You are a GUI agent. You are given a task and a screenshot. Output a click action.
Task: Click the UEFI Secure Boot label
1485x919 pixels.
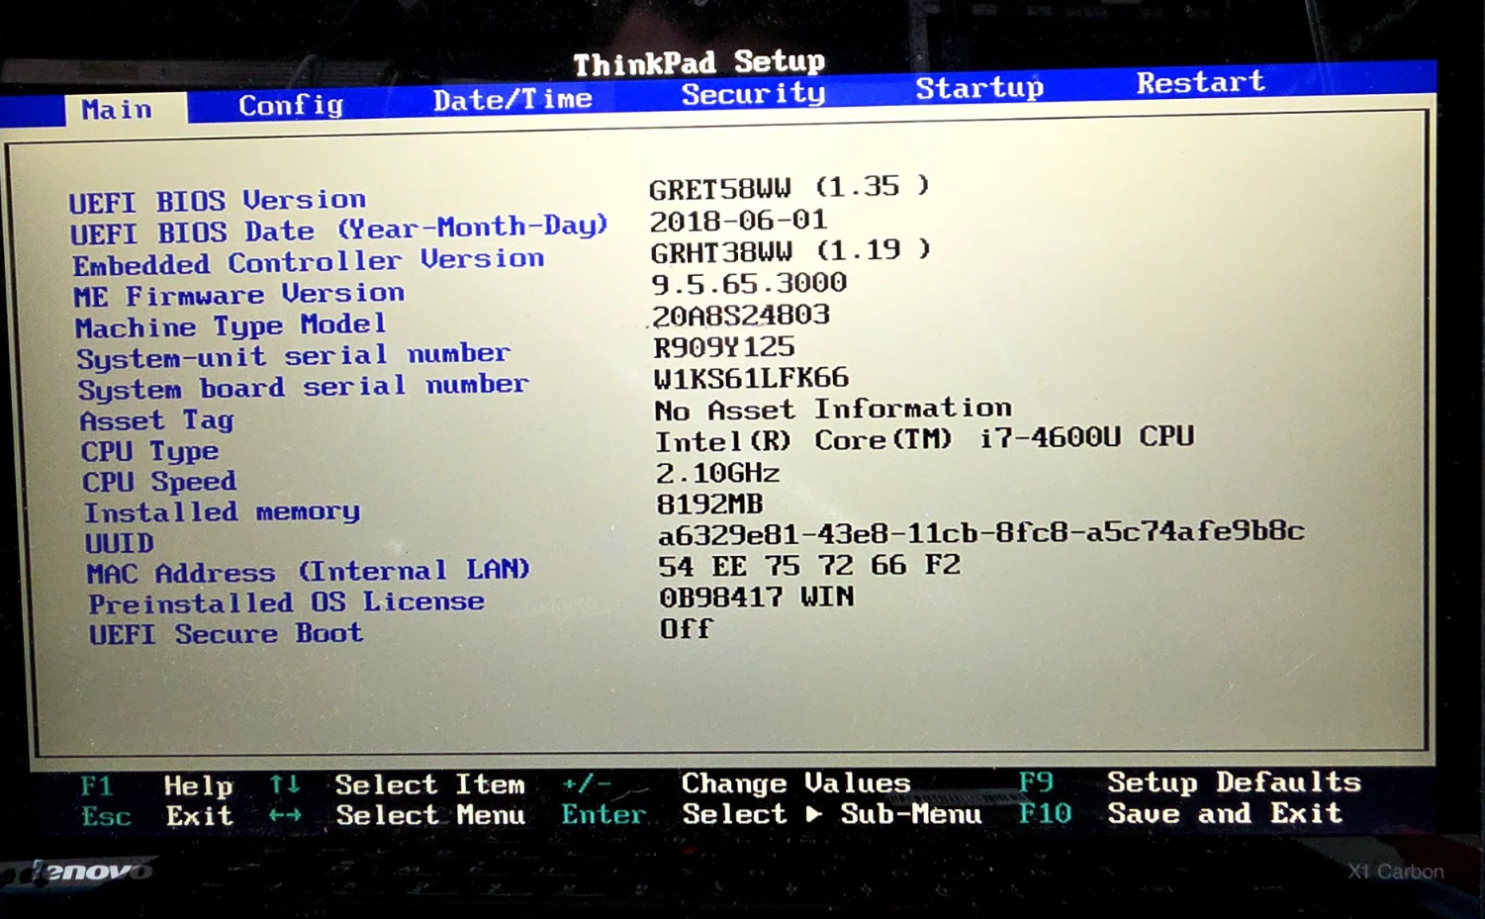point(226,634)
